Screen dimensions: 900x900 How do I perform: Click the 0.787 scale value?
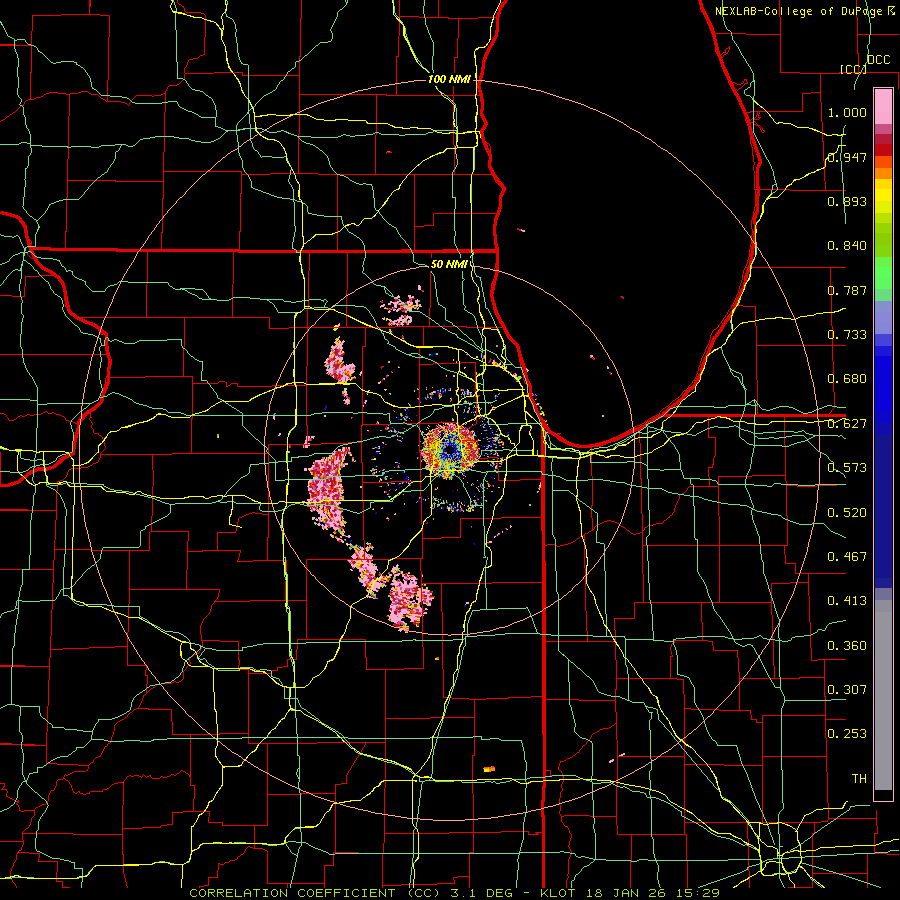(847, 290)
